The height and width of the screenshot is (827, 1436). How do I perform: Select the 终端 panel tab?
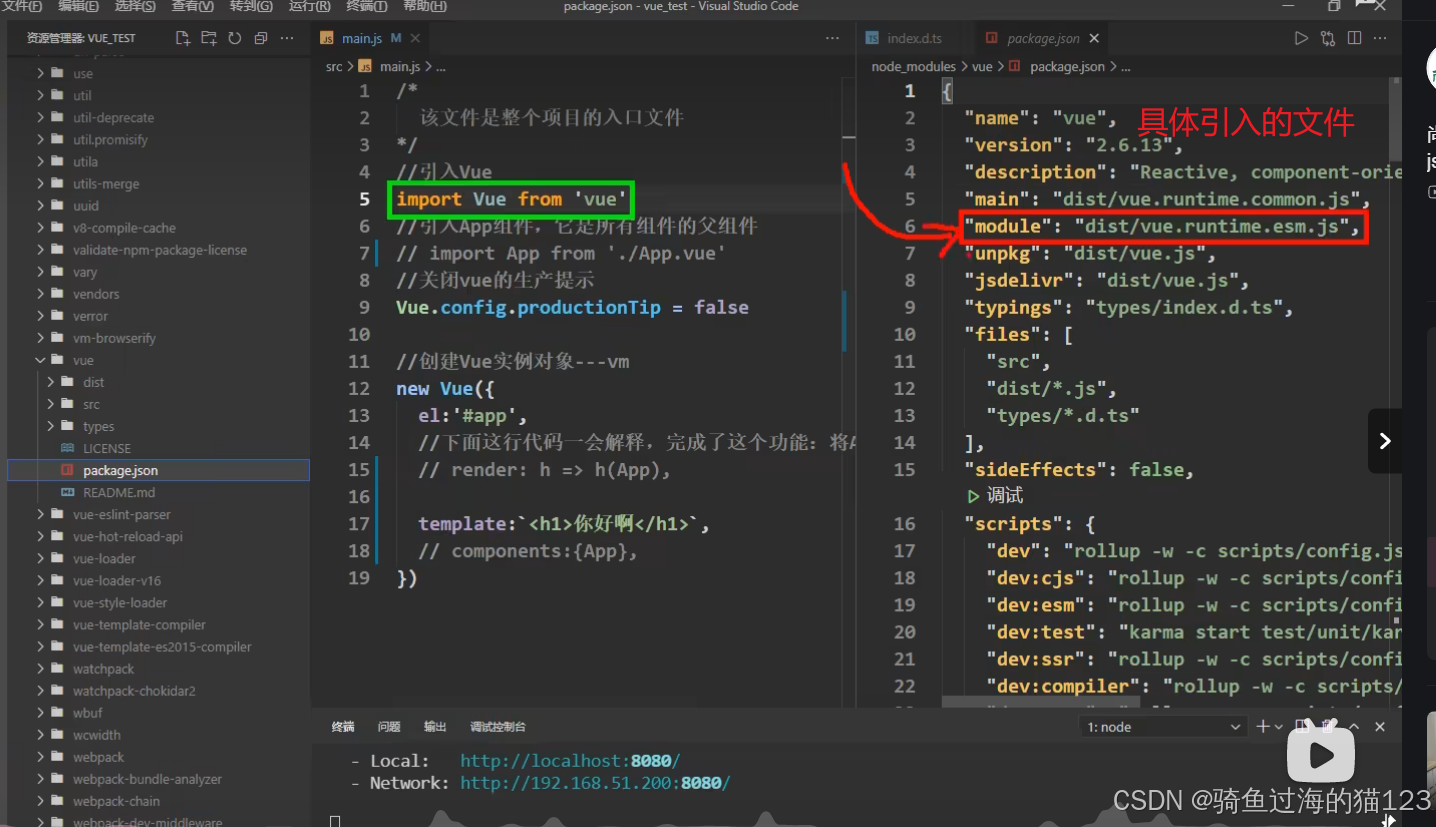tap(343, 727)
